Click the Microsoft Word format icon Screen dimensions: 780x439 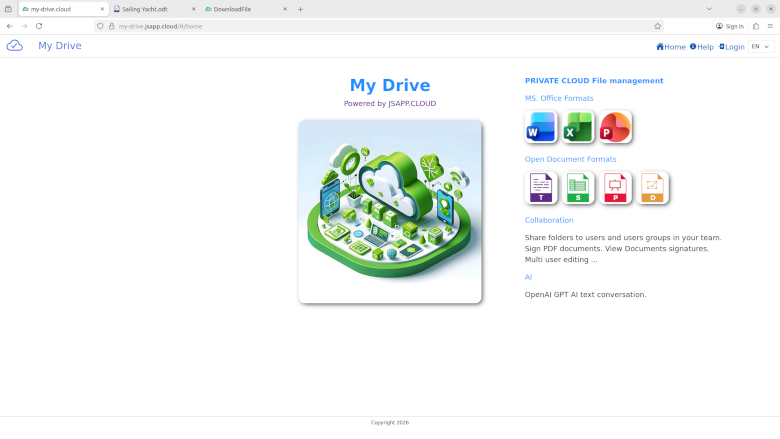click(541, 127)
